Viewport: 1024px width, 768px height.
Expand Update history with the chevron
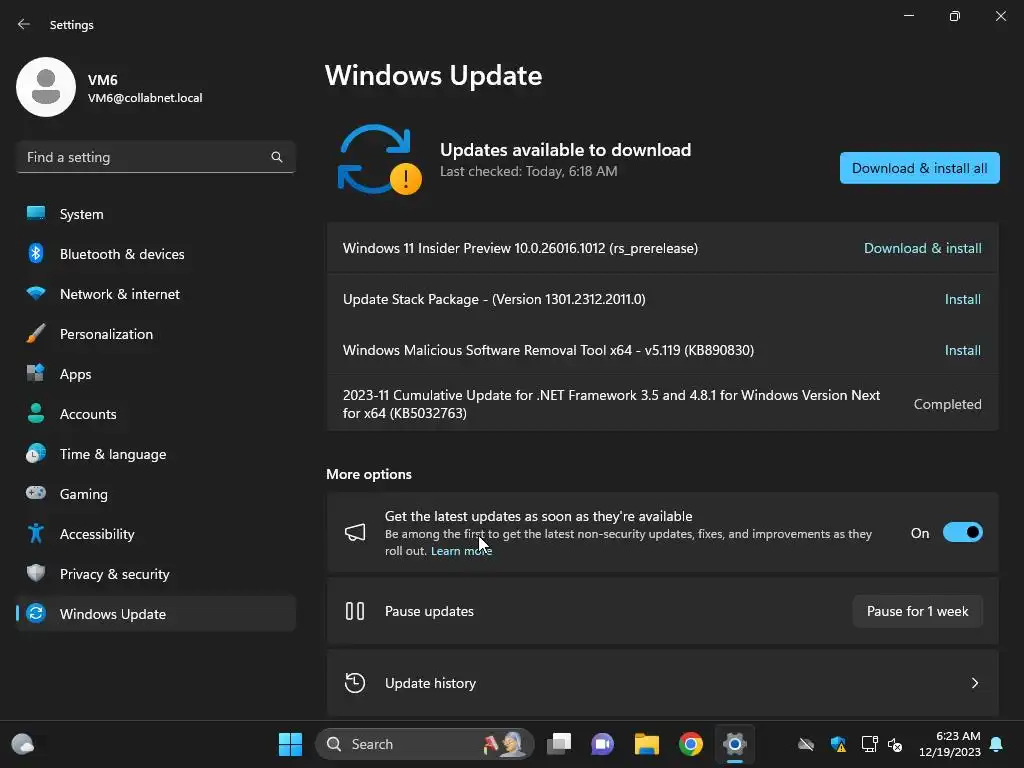[975, 683]
